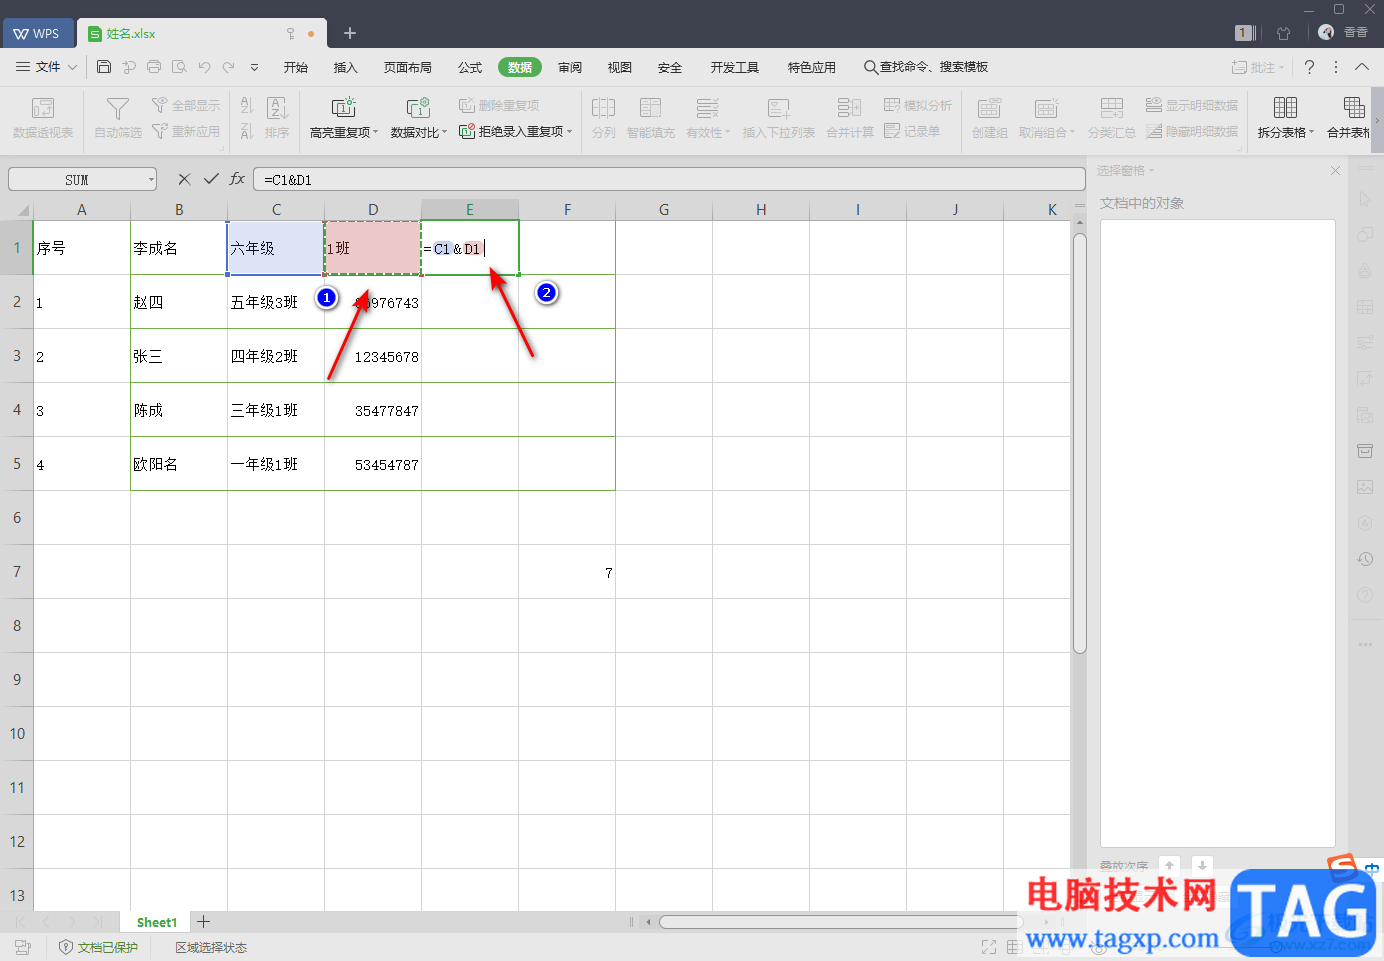Click the descending sort Z-A icon

coord(247,131)
